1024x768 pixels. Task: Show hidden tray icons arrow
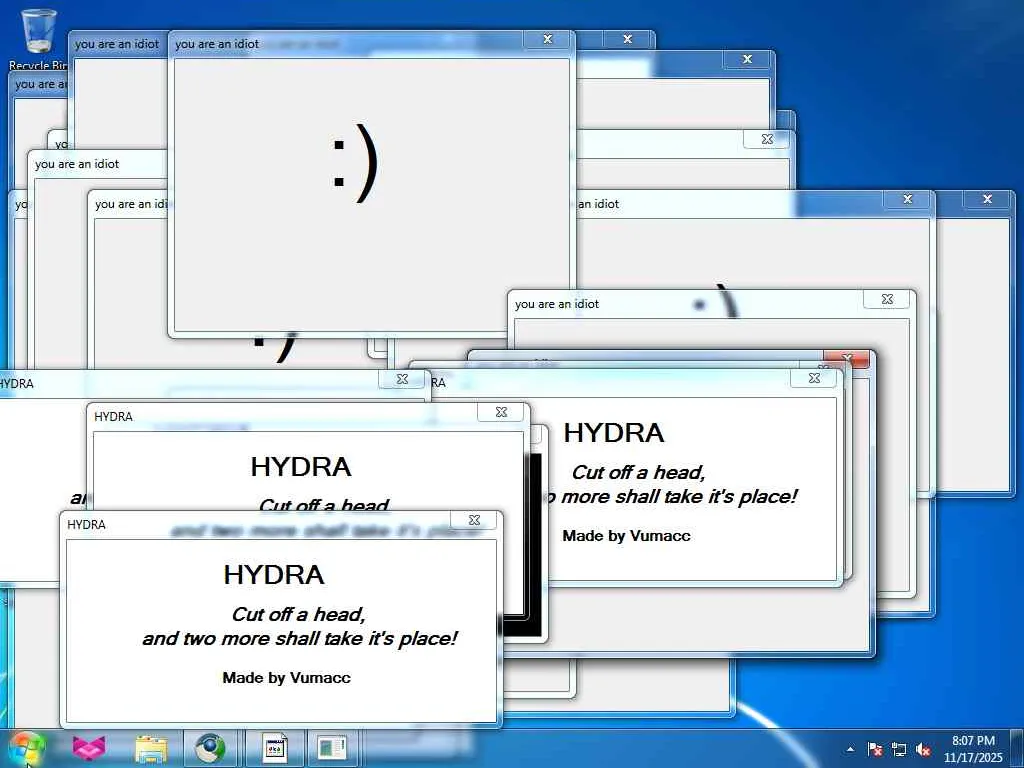click(x=850, y=749)
